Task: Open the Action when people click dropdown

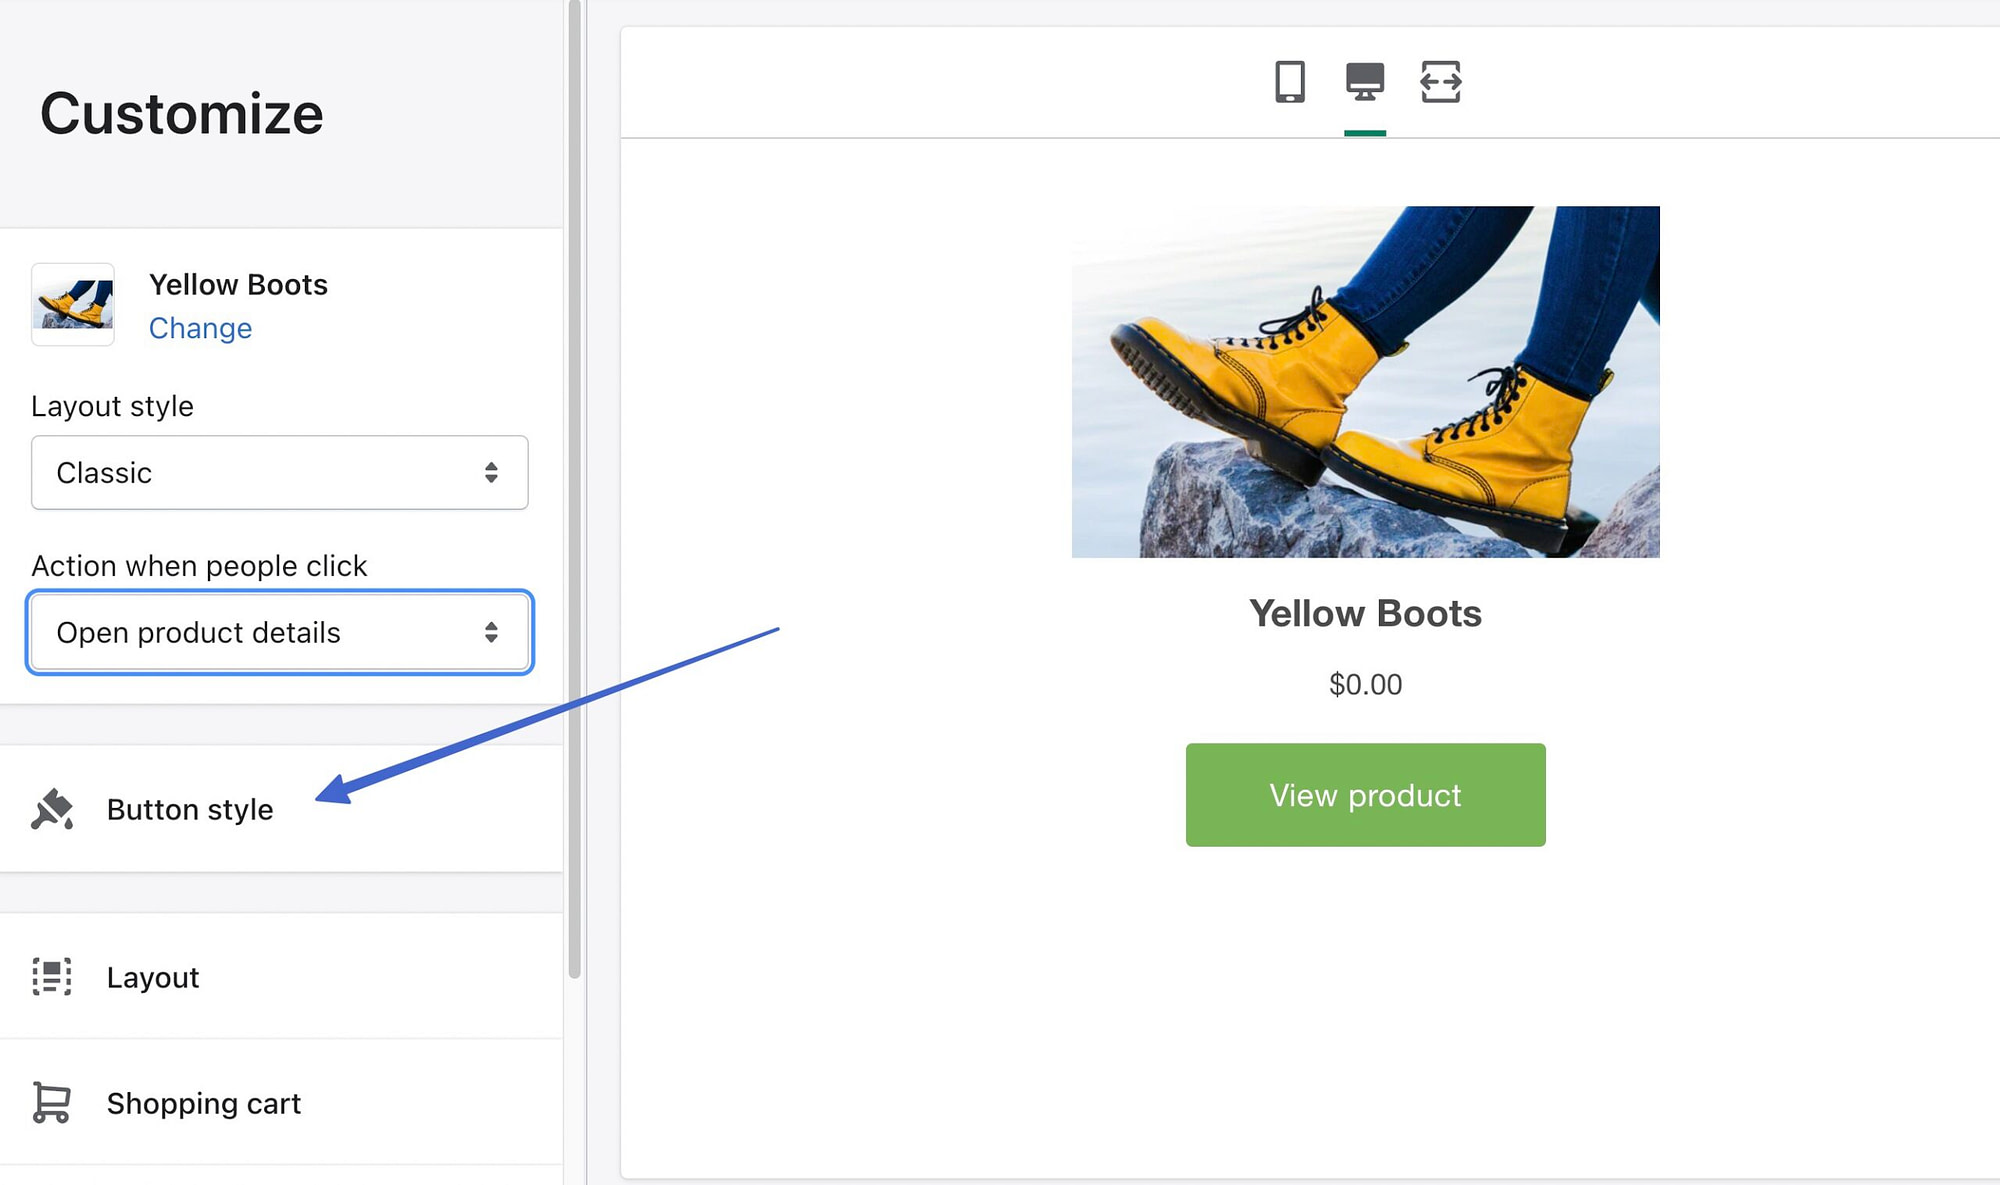Action: (x=260, y=633)
